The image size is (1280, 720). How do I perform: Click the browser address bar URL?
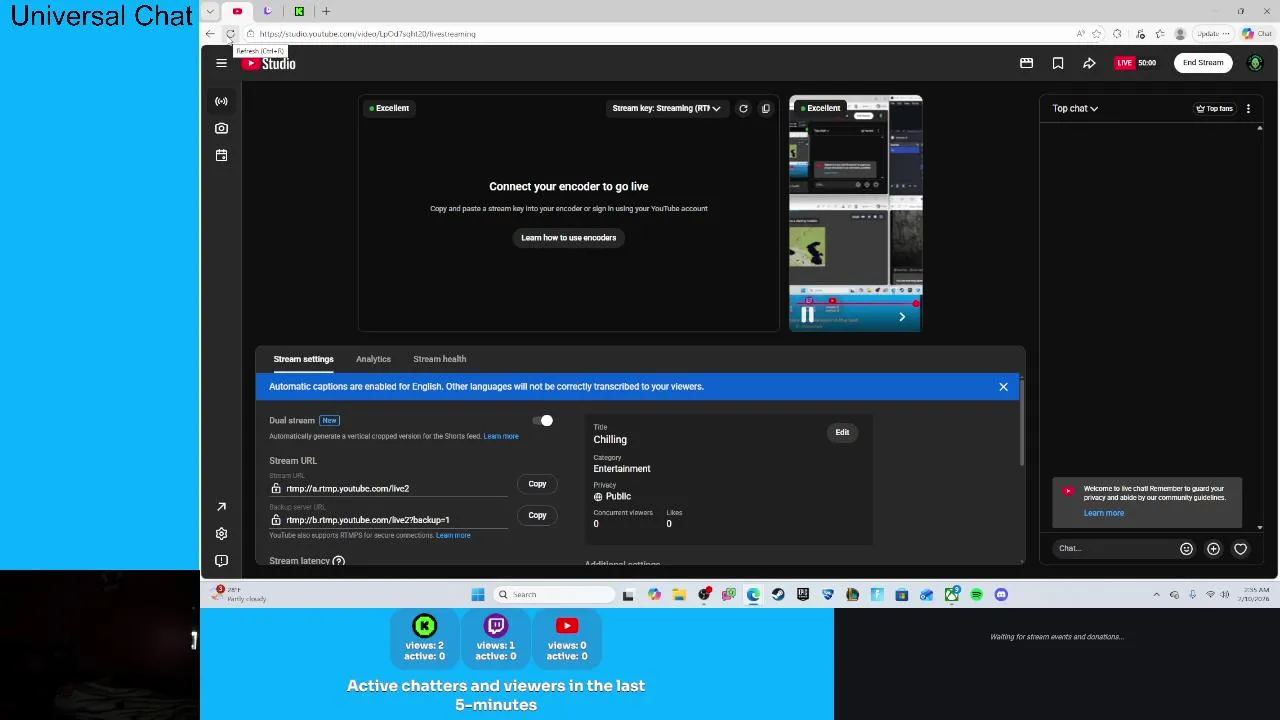click(367, 34)
